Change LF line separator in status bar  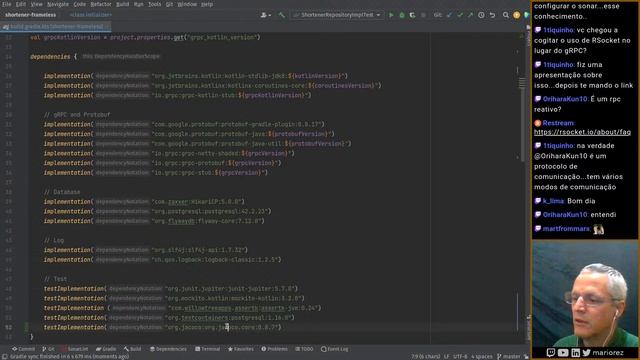(447, 356)
